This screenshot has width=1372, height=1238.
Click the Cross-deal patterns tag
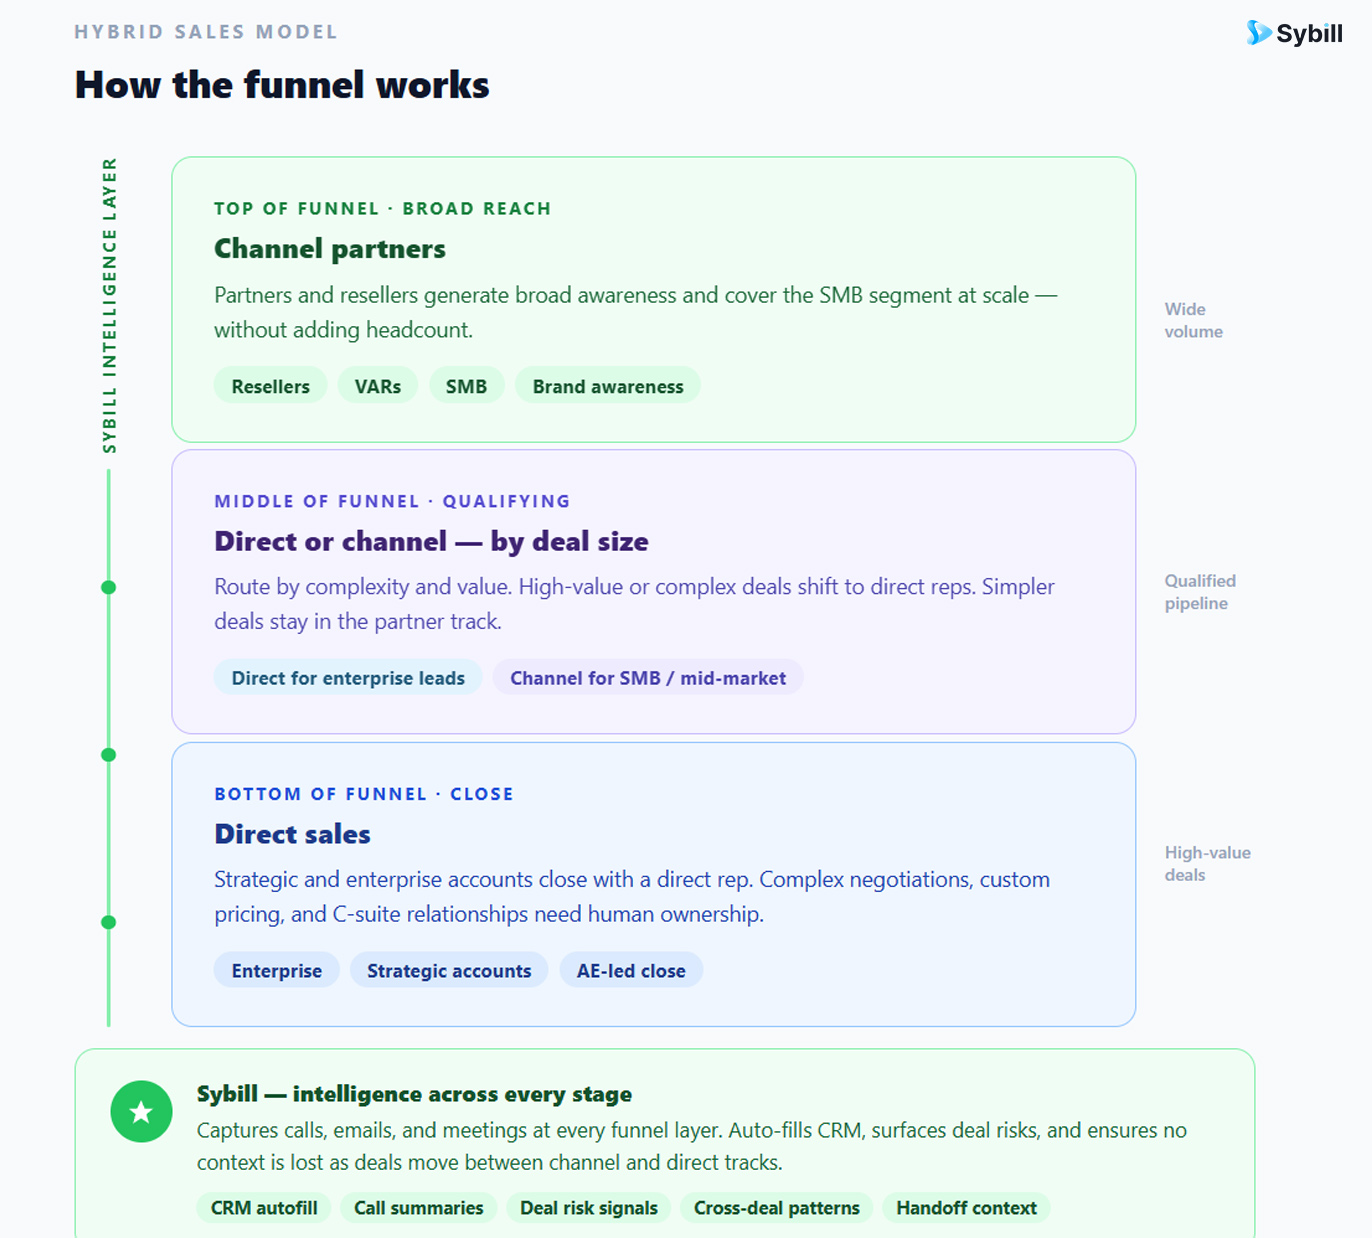point(777,1208)
